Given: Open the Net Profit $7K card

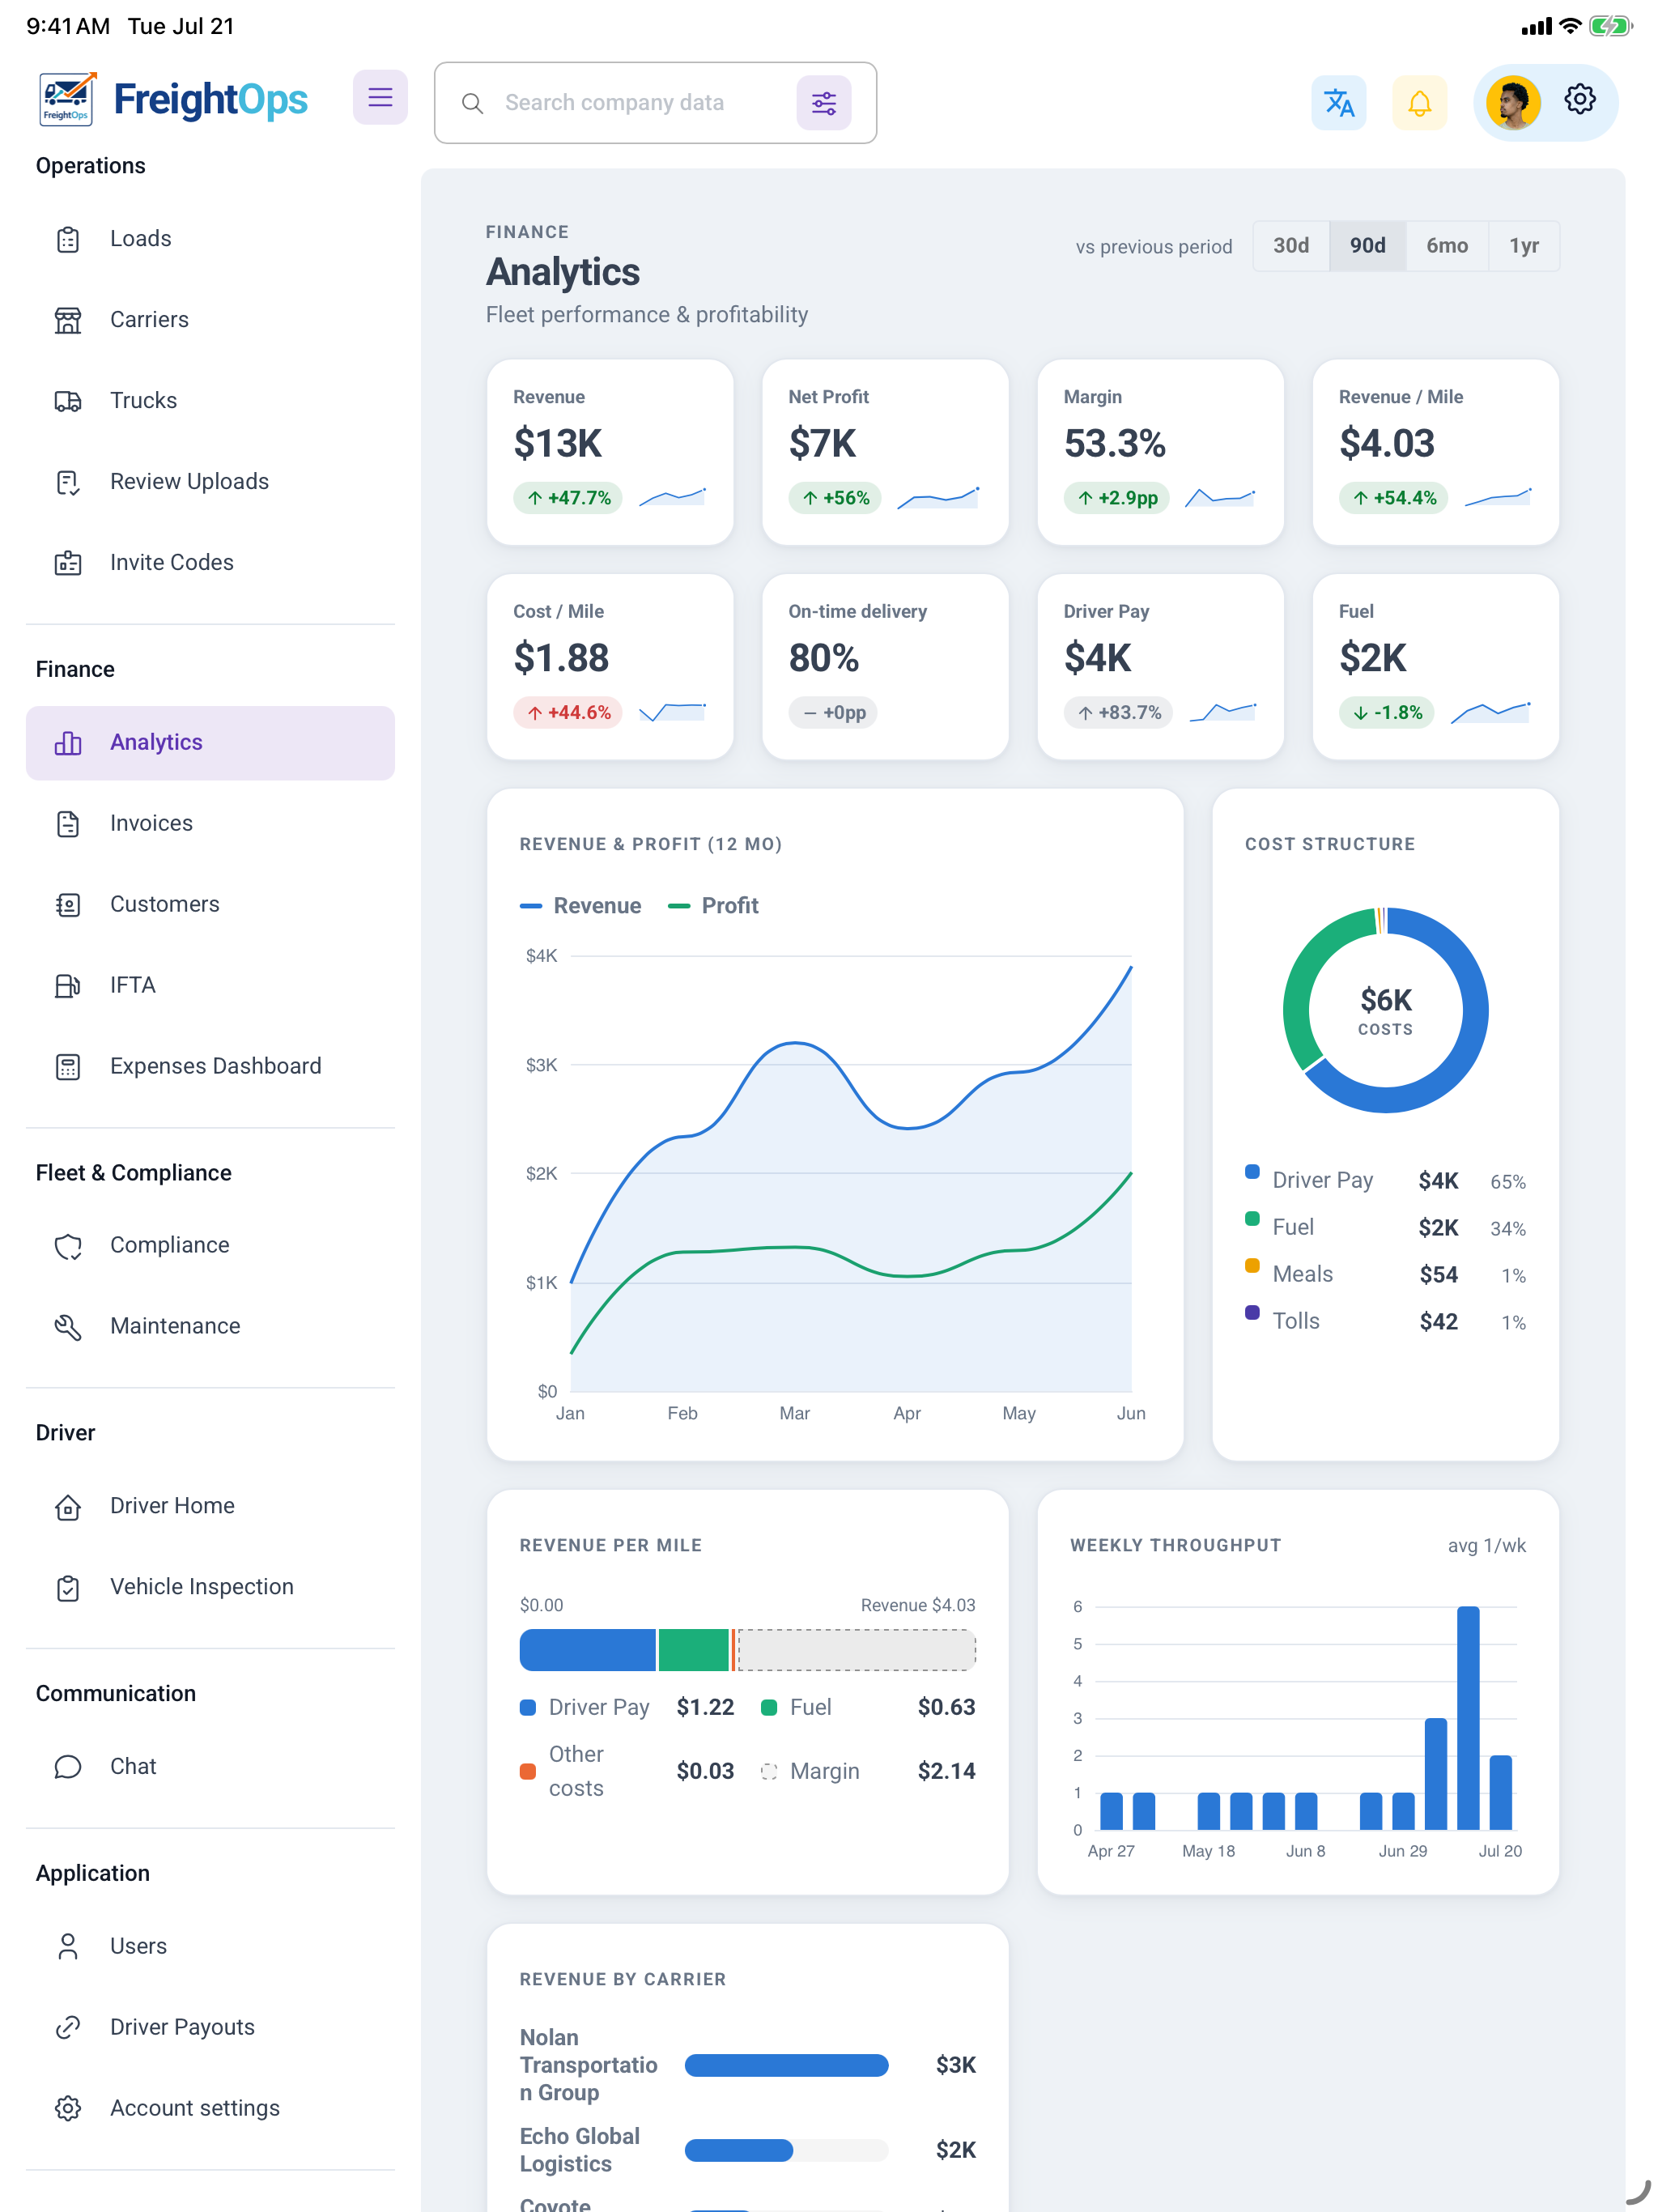Looking at the screenshot, I should (885, 452).
